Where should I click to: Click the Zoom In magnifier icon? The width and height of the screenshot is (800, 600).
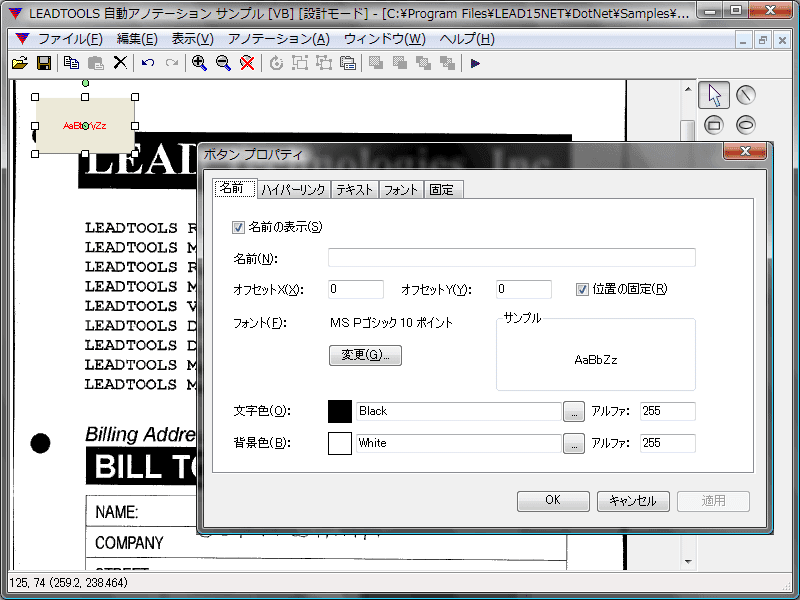click(x=199, y=63)
